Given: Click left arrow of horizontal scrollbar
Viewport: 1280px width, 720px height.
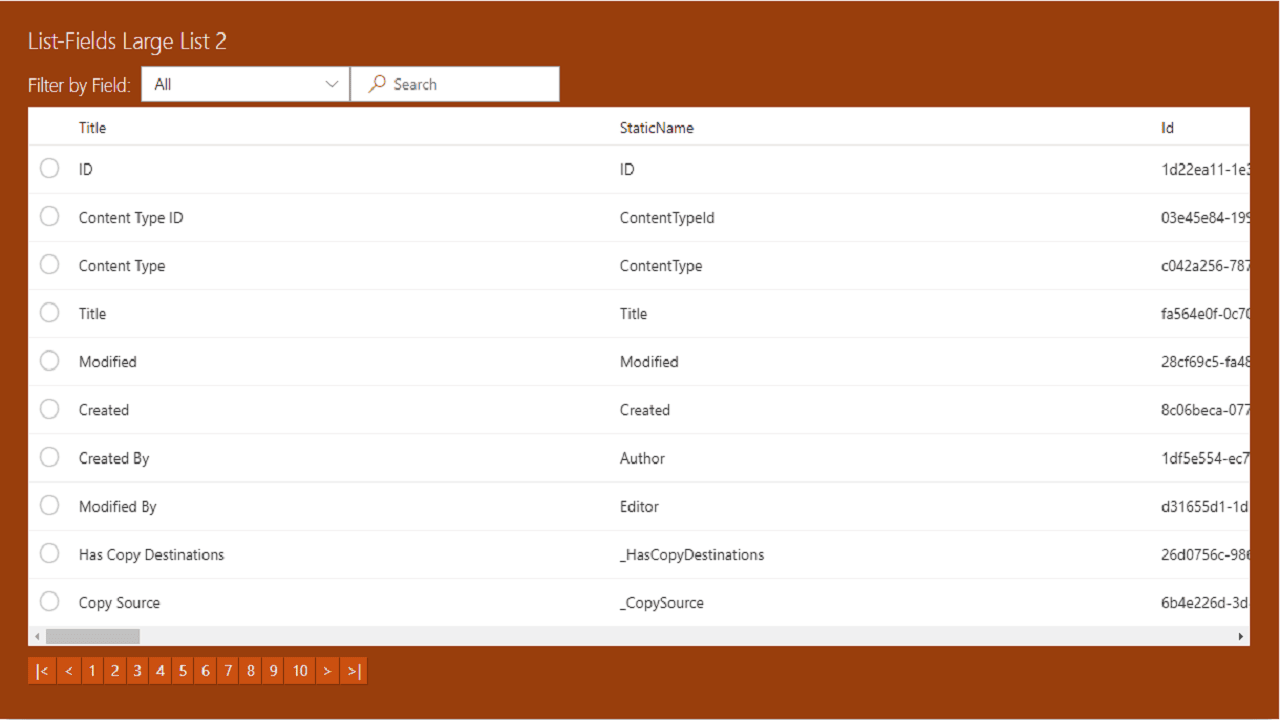Looking at the screenshot, I should [x=37, y=636].
